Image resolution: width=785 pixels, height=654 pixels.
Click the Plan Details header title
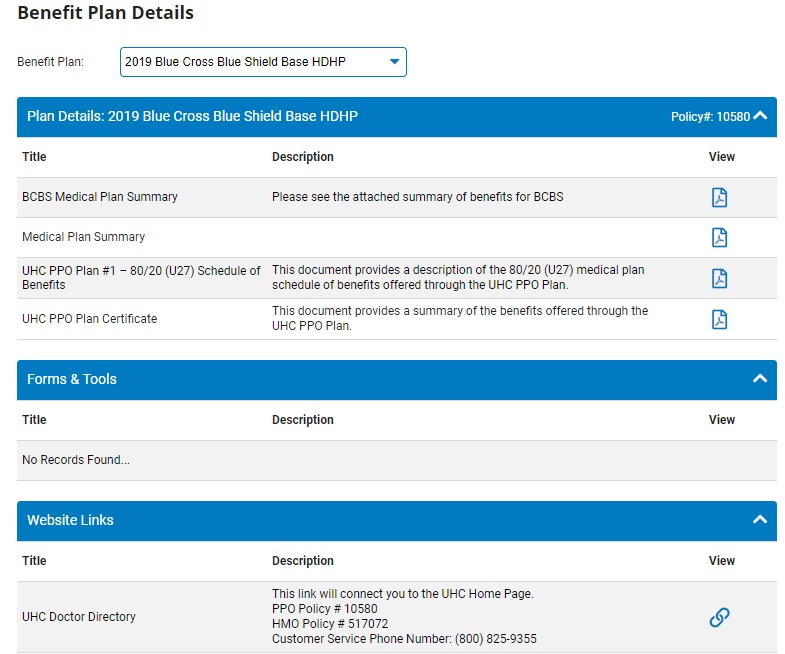click(192, 117)
